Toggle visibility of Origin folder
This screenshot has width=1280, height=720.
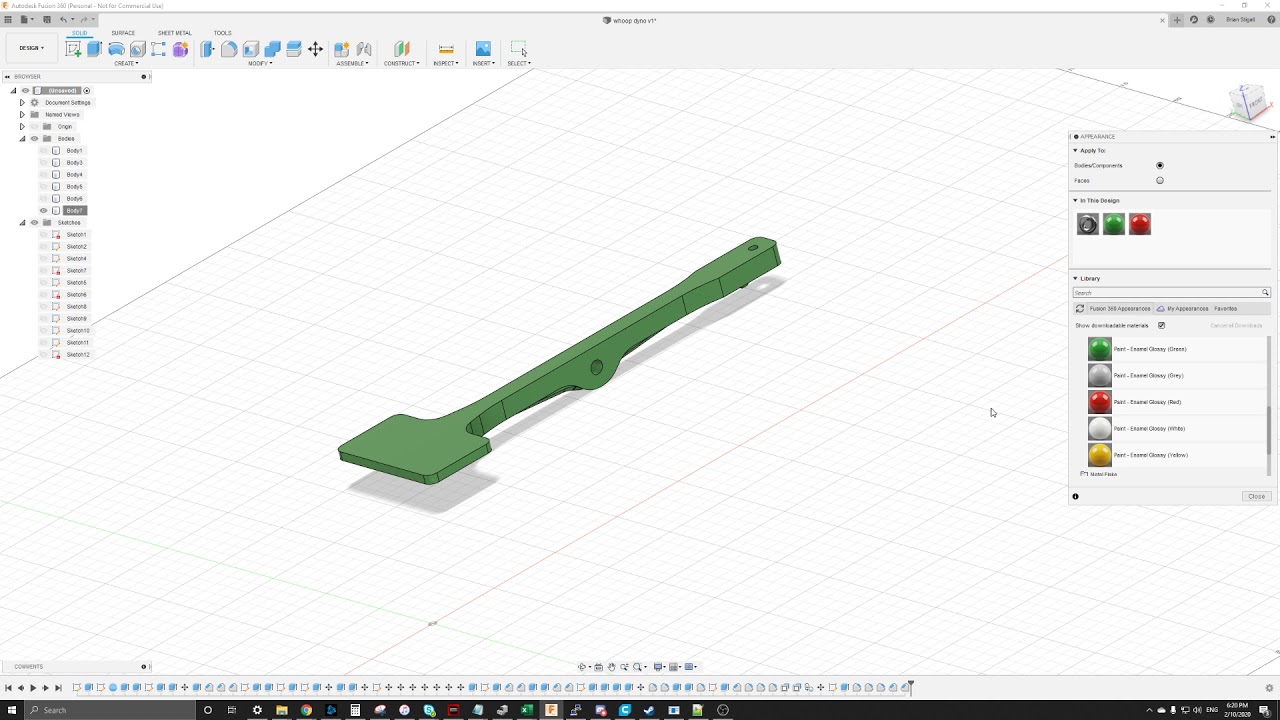coord(34,127)
